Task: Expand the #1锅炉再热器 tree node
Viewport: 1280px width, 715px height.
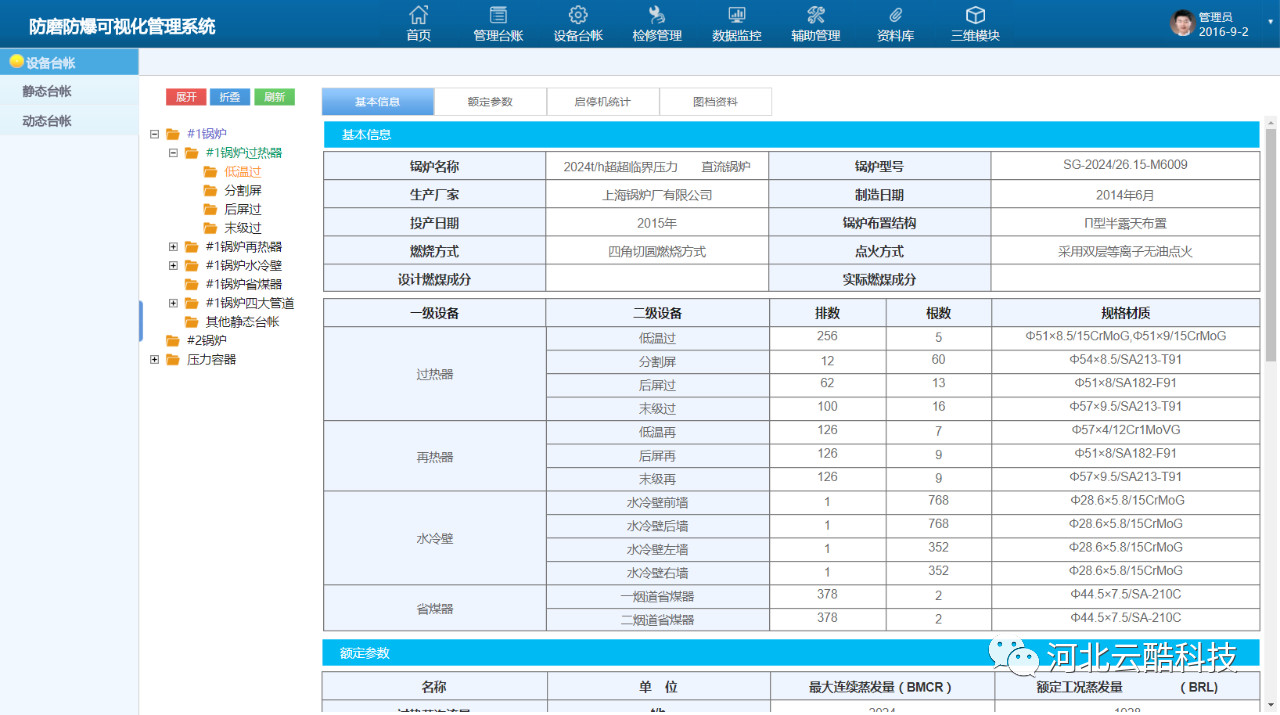Action: coord(173,247)
